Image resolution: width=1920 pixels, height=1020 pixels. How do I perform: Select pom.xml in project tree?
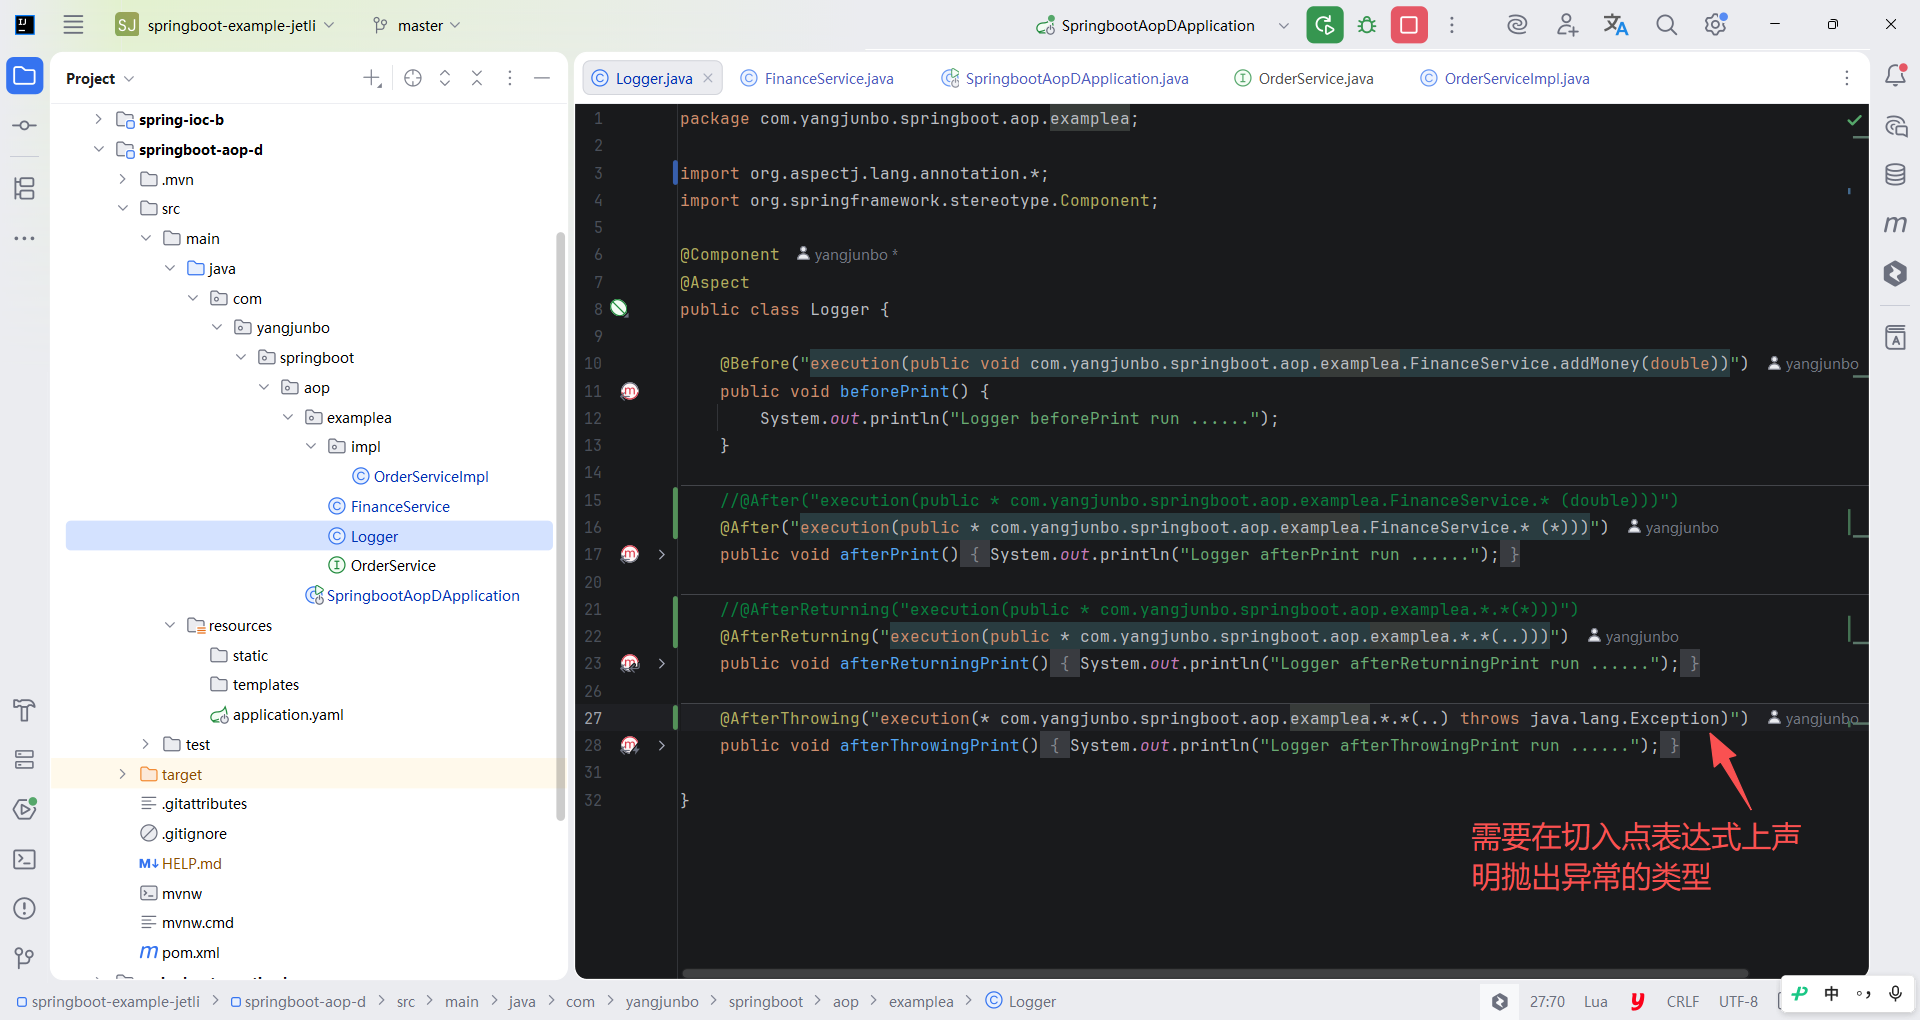pos(190,952)
